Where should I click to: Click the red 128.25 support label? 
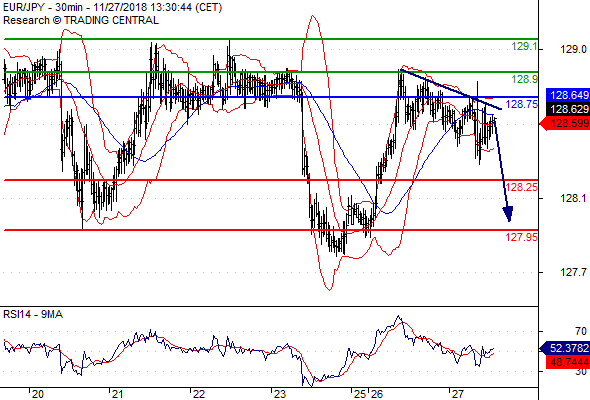(522, 187)
